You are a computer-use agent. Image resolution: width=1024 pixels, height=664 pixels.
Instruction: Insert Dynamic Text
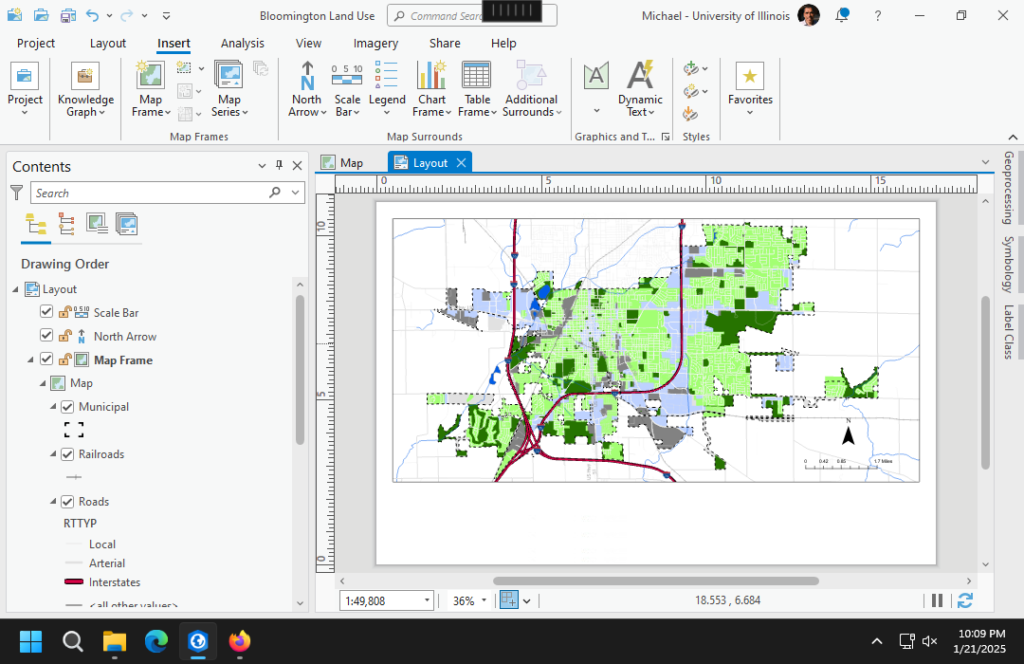click(640, 90)
